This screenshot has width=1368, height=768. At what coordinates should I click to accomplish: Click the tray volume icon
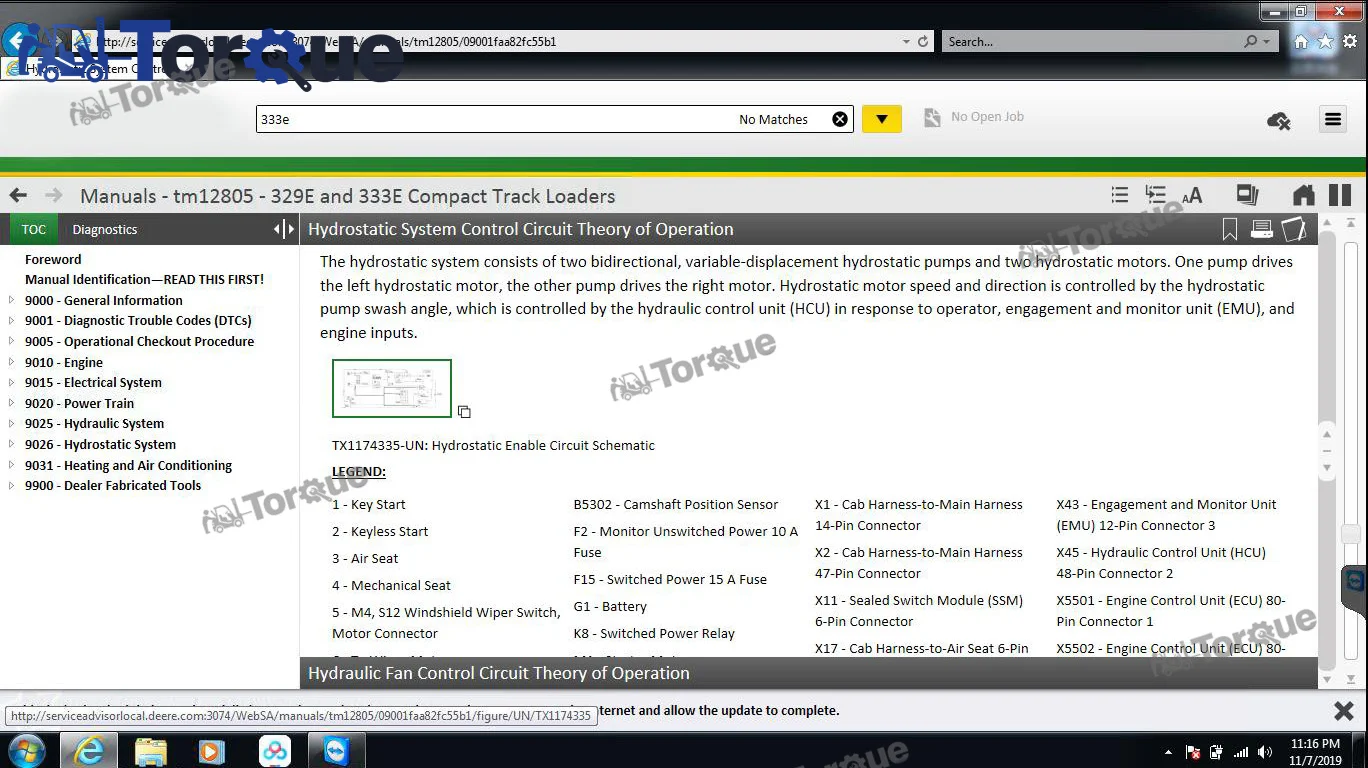(1265, 752)
